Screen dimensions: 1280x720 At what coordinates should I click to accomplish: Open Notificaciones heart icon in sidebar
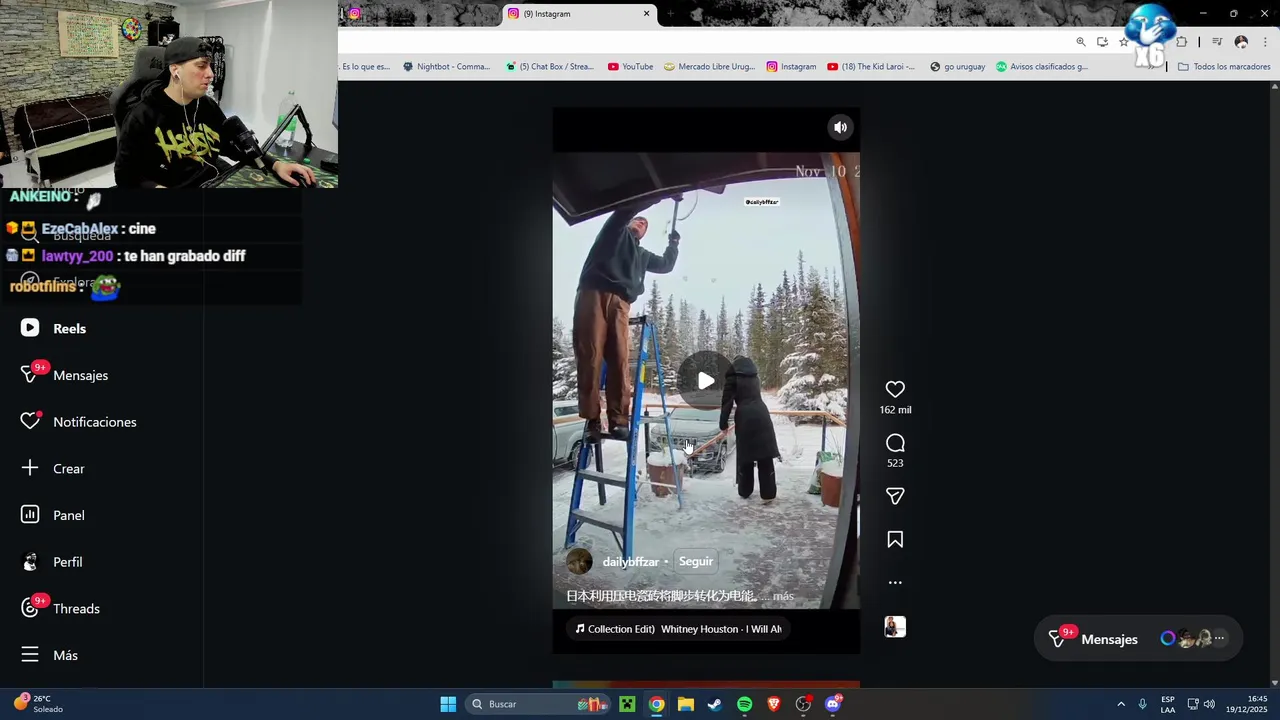click(x=30, y=422)
